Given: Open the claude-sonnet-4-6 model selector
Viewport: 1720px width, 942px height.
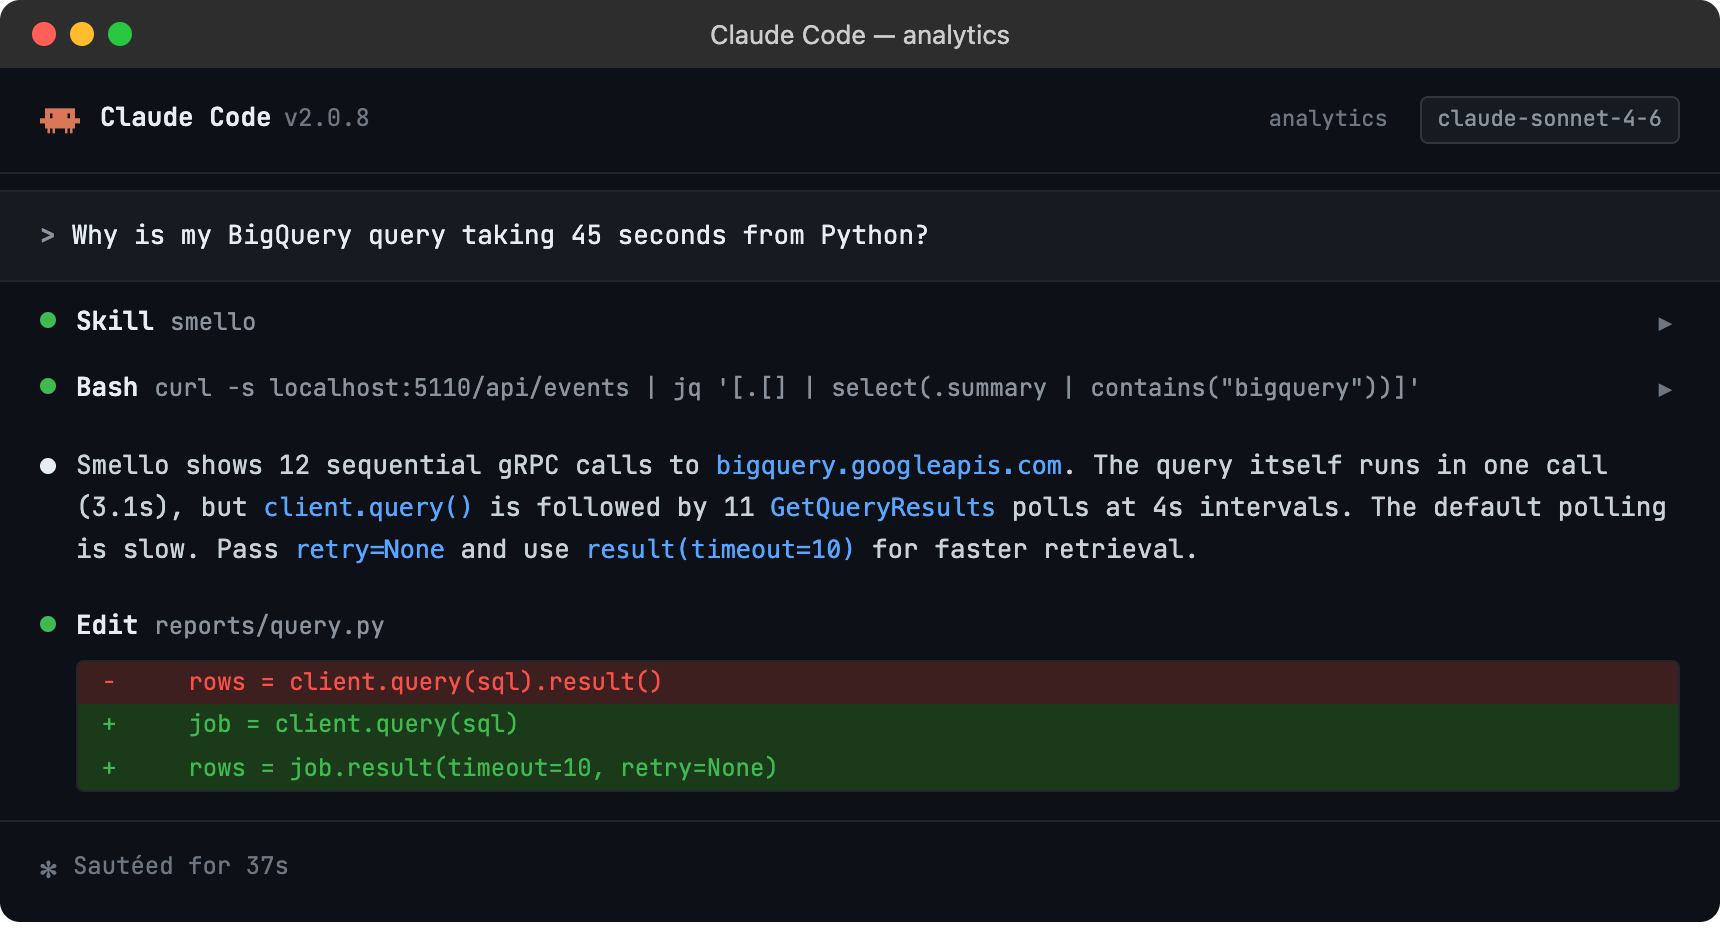Looking at the screenshot, I should point(1549,119).
